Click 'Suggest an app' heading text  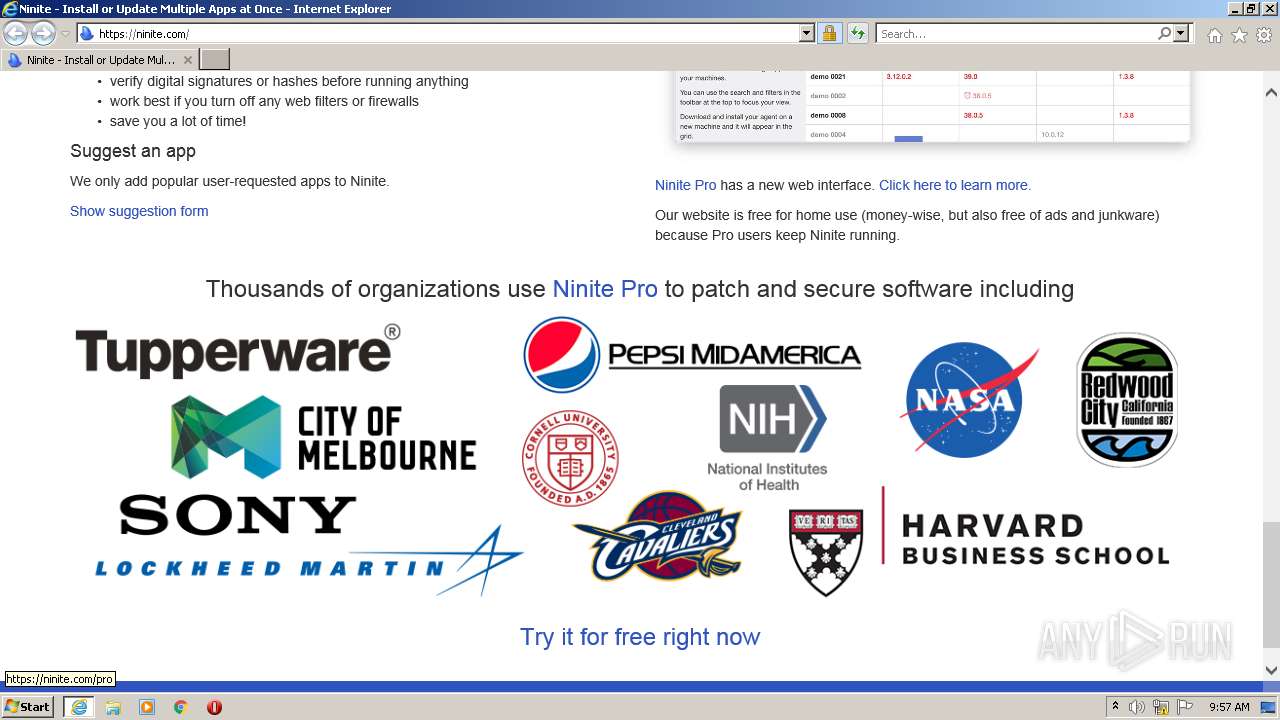tap(133, 151)
